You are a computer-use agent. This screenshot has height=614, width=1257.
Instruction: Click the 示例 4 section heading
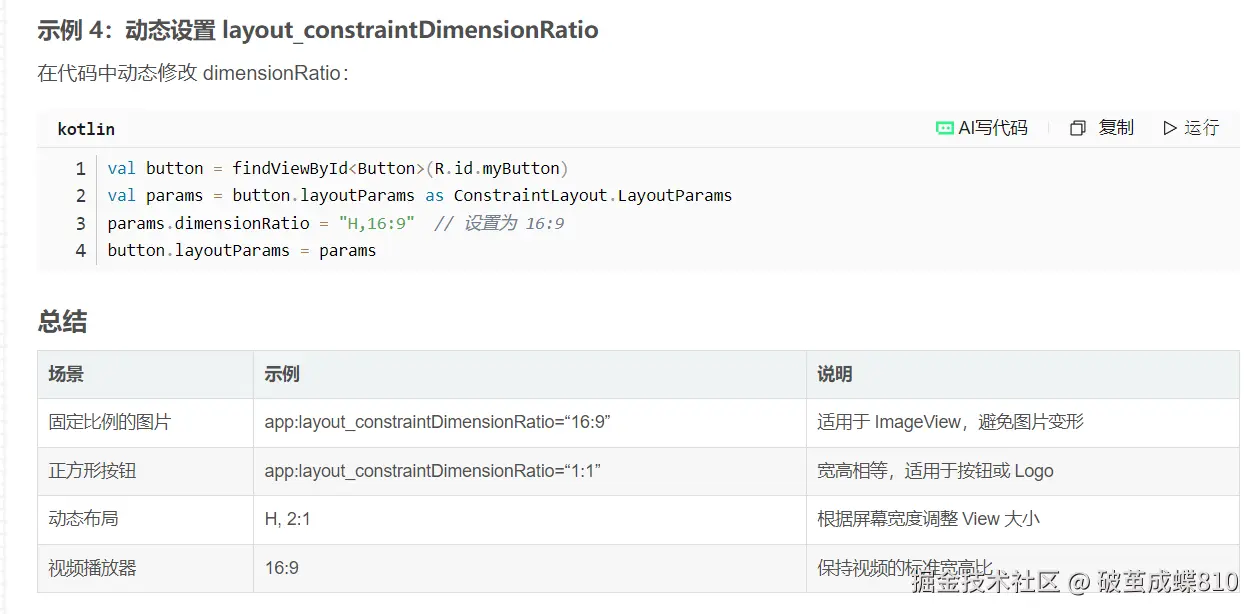pyautogui.click(x=317, y=30)
